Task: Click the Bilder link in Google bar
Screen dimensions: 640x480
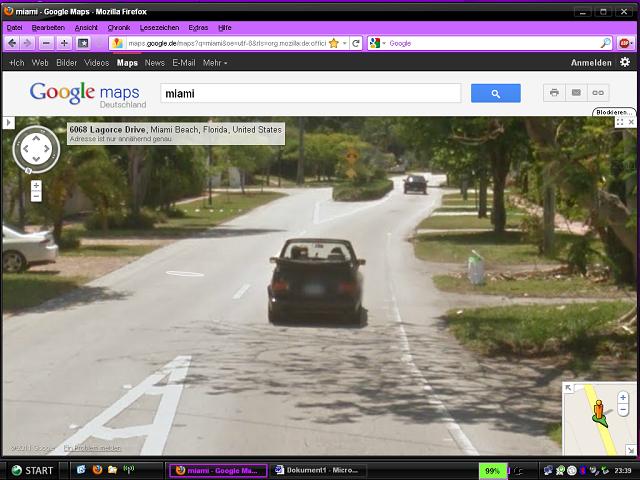Action: click(x=66, y=63)
